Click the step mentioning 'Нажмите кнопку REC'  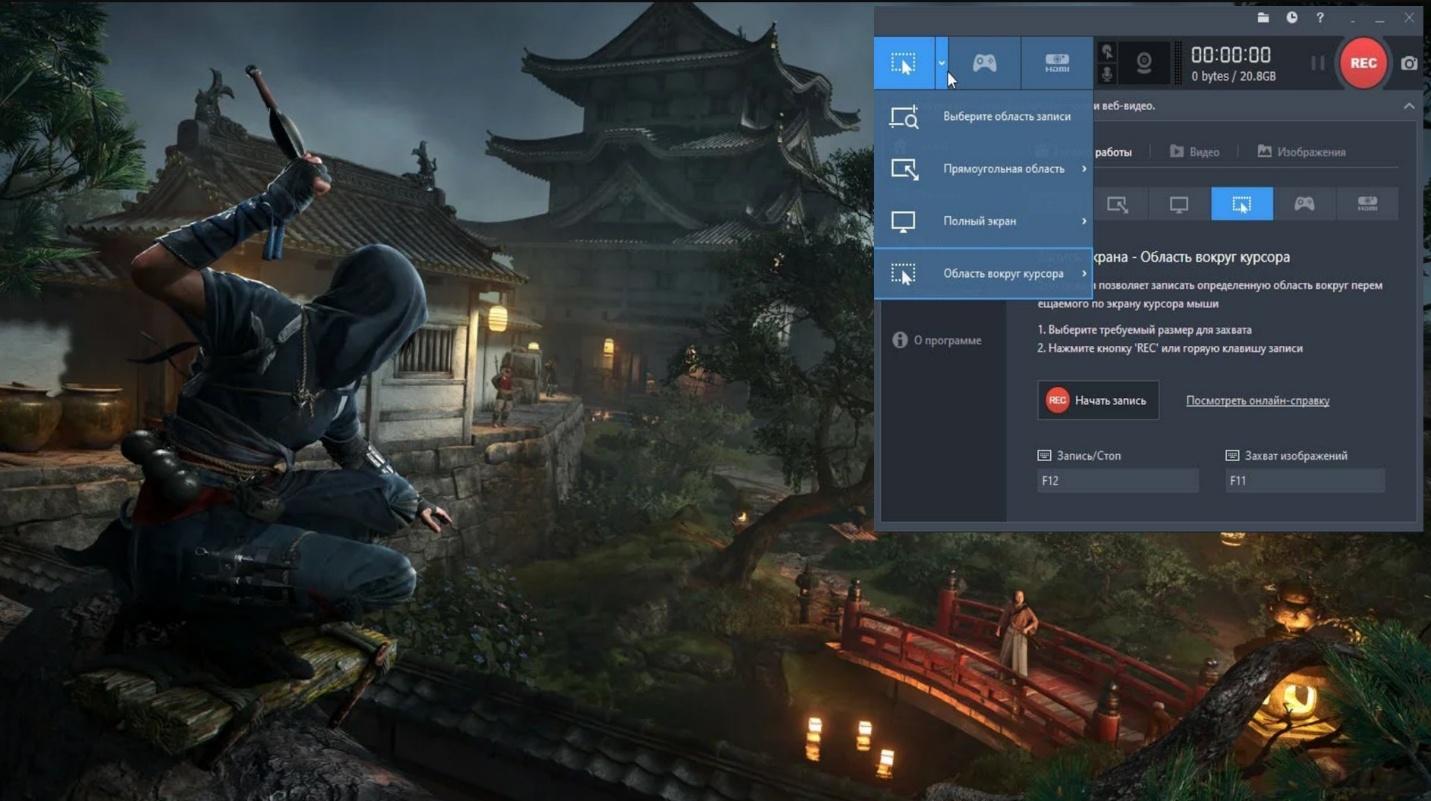coord(1170,349)
